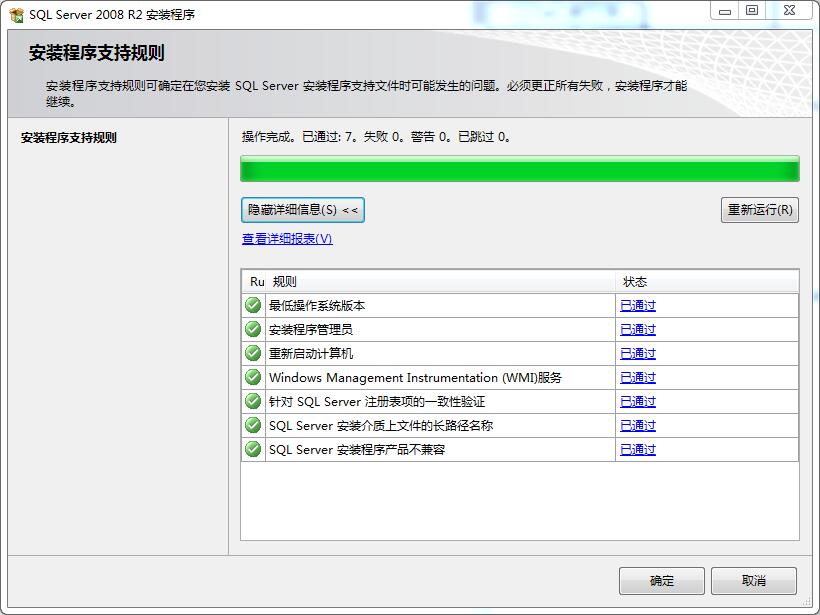Click the 确定 button
Viewport: 820px width, 615px height.
click(662, 580)
